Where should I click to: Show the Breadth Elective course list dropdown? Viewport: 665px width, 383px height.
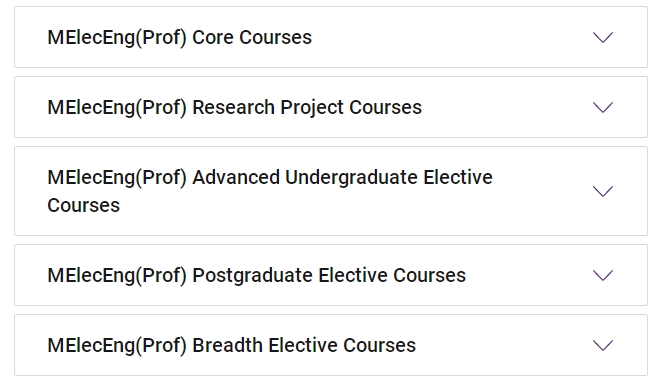point(331,345)
